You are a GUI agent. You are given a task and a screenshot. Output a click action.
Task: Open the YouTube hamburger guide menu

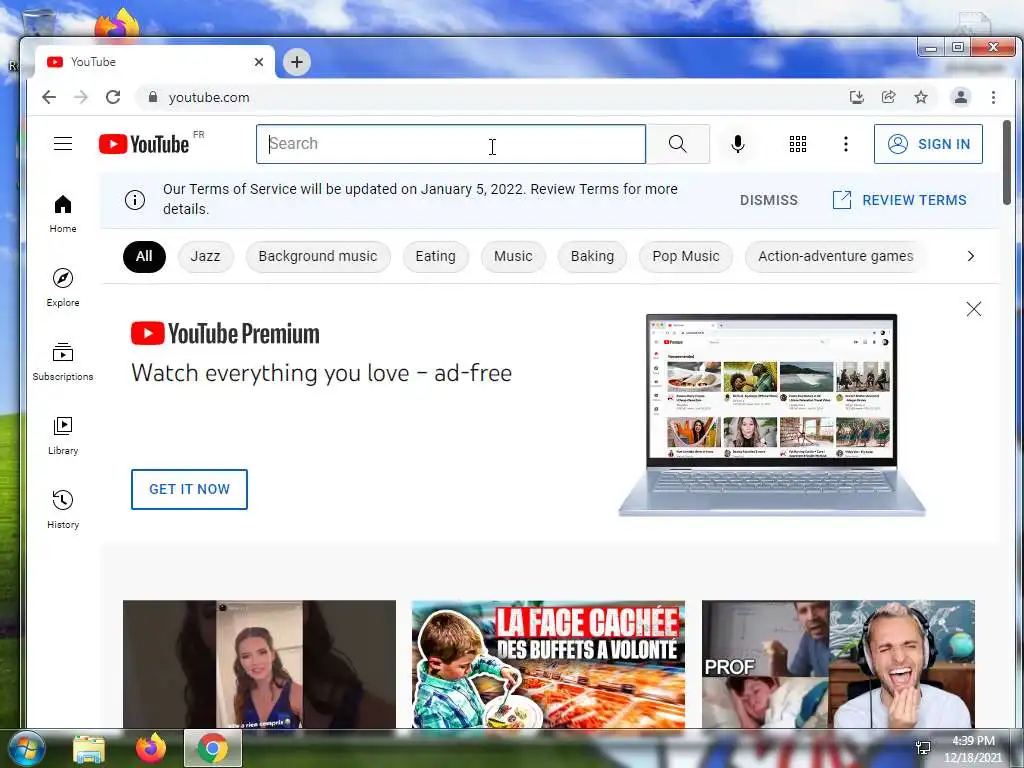63,144
